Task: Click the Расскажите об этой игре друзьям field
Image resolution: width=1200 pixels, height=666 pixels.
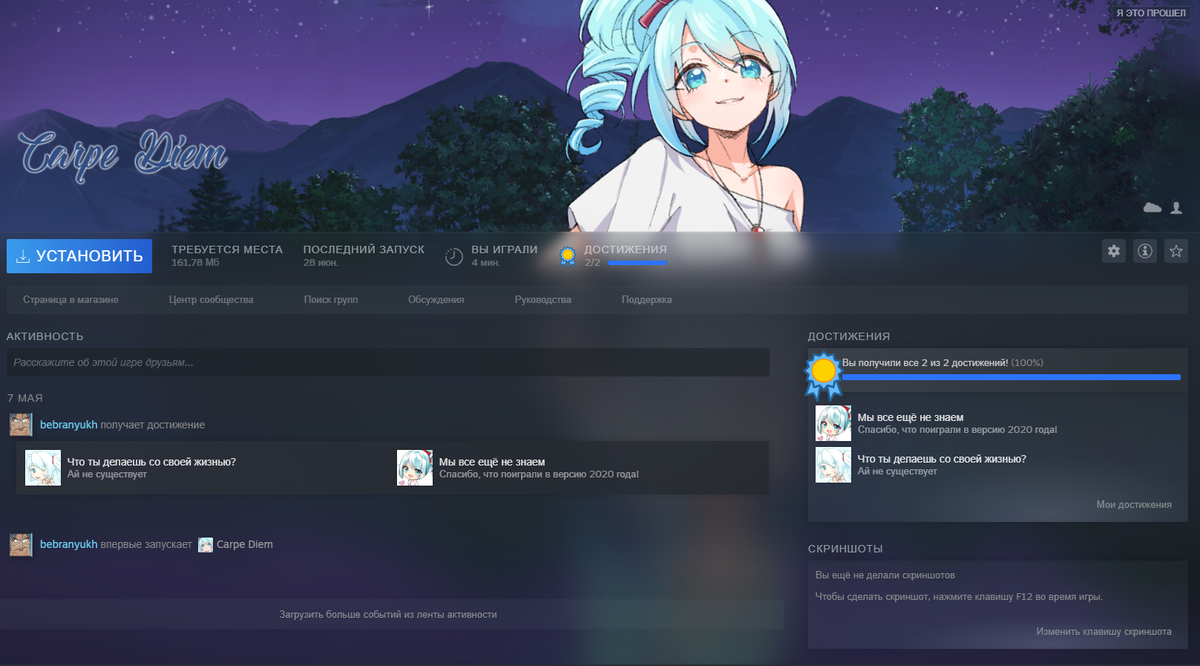Action: [390, 362]
